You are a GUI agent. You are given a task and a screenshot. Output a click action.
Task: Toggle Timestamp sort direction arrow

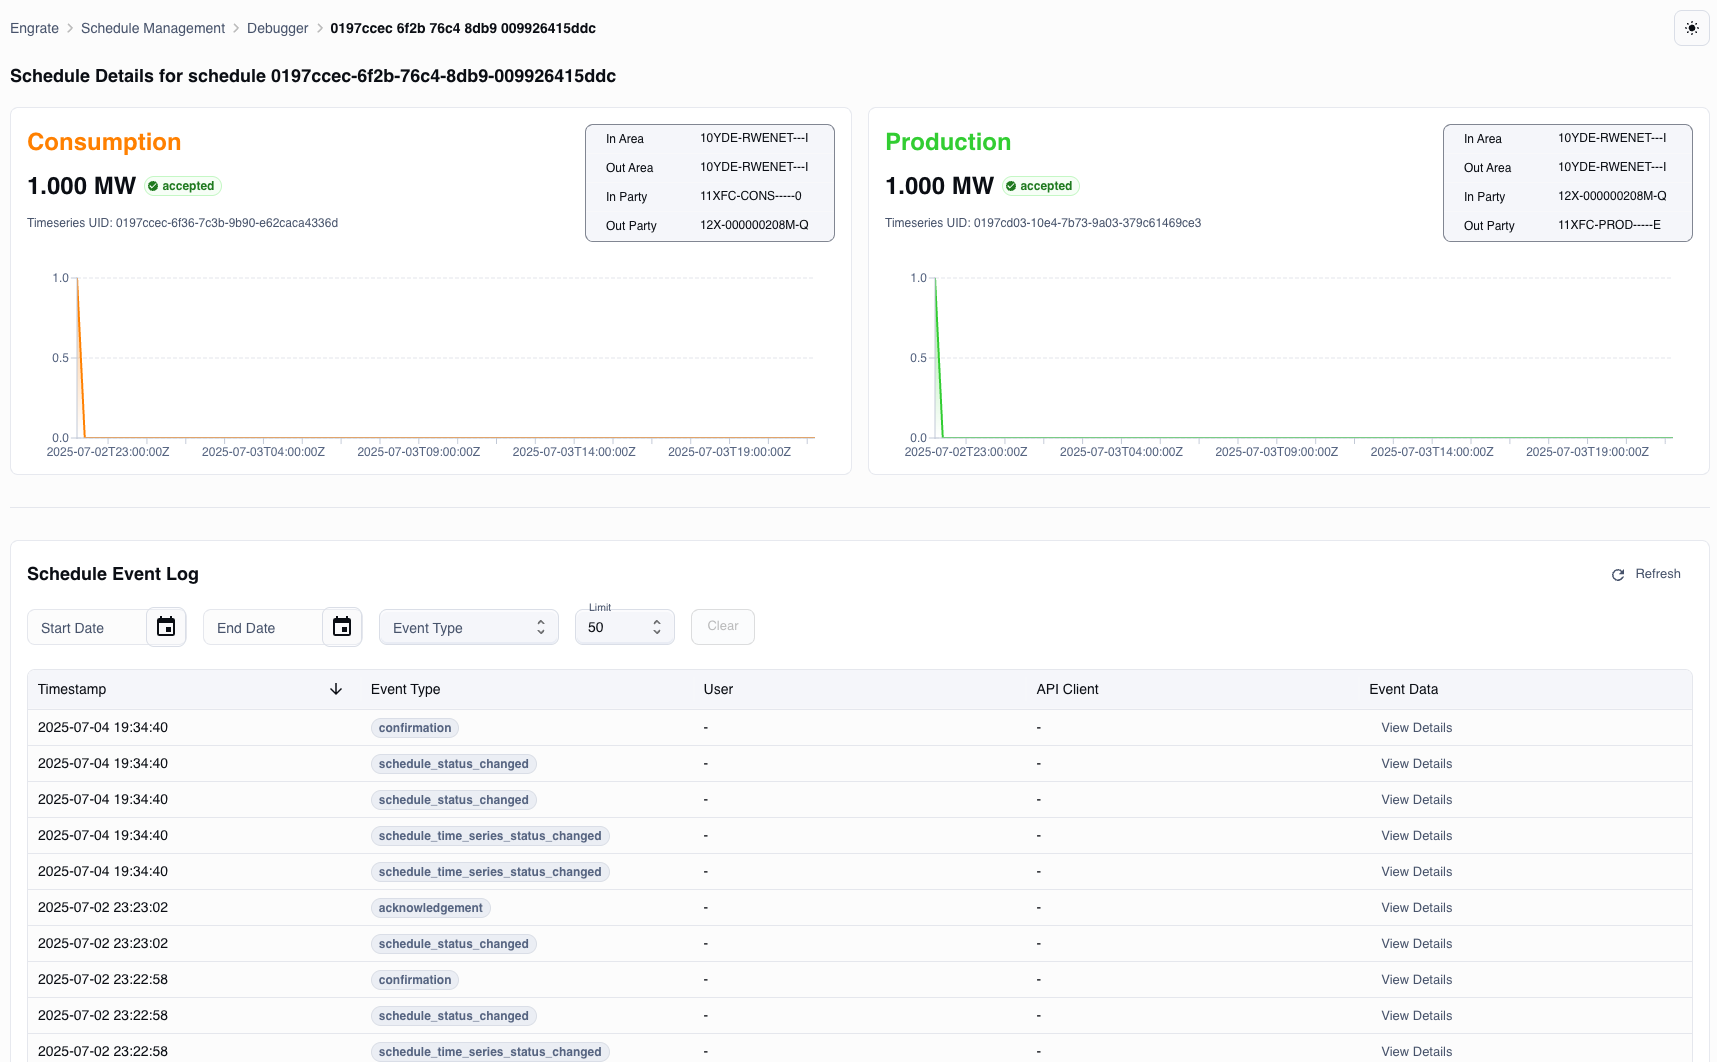(336, 689)
